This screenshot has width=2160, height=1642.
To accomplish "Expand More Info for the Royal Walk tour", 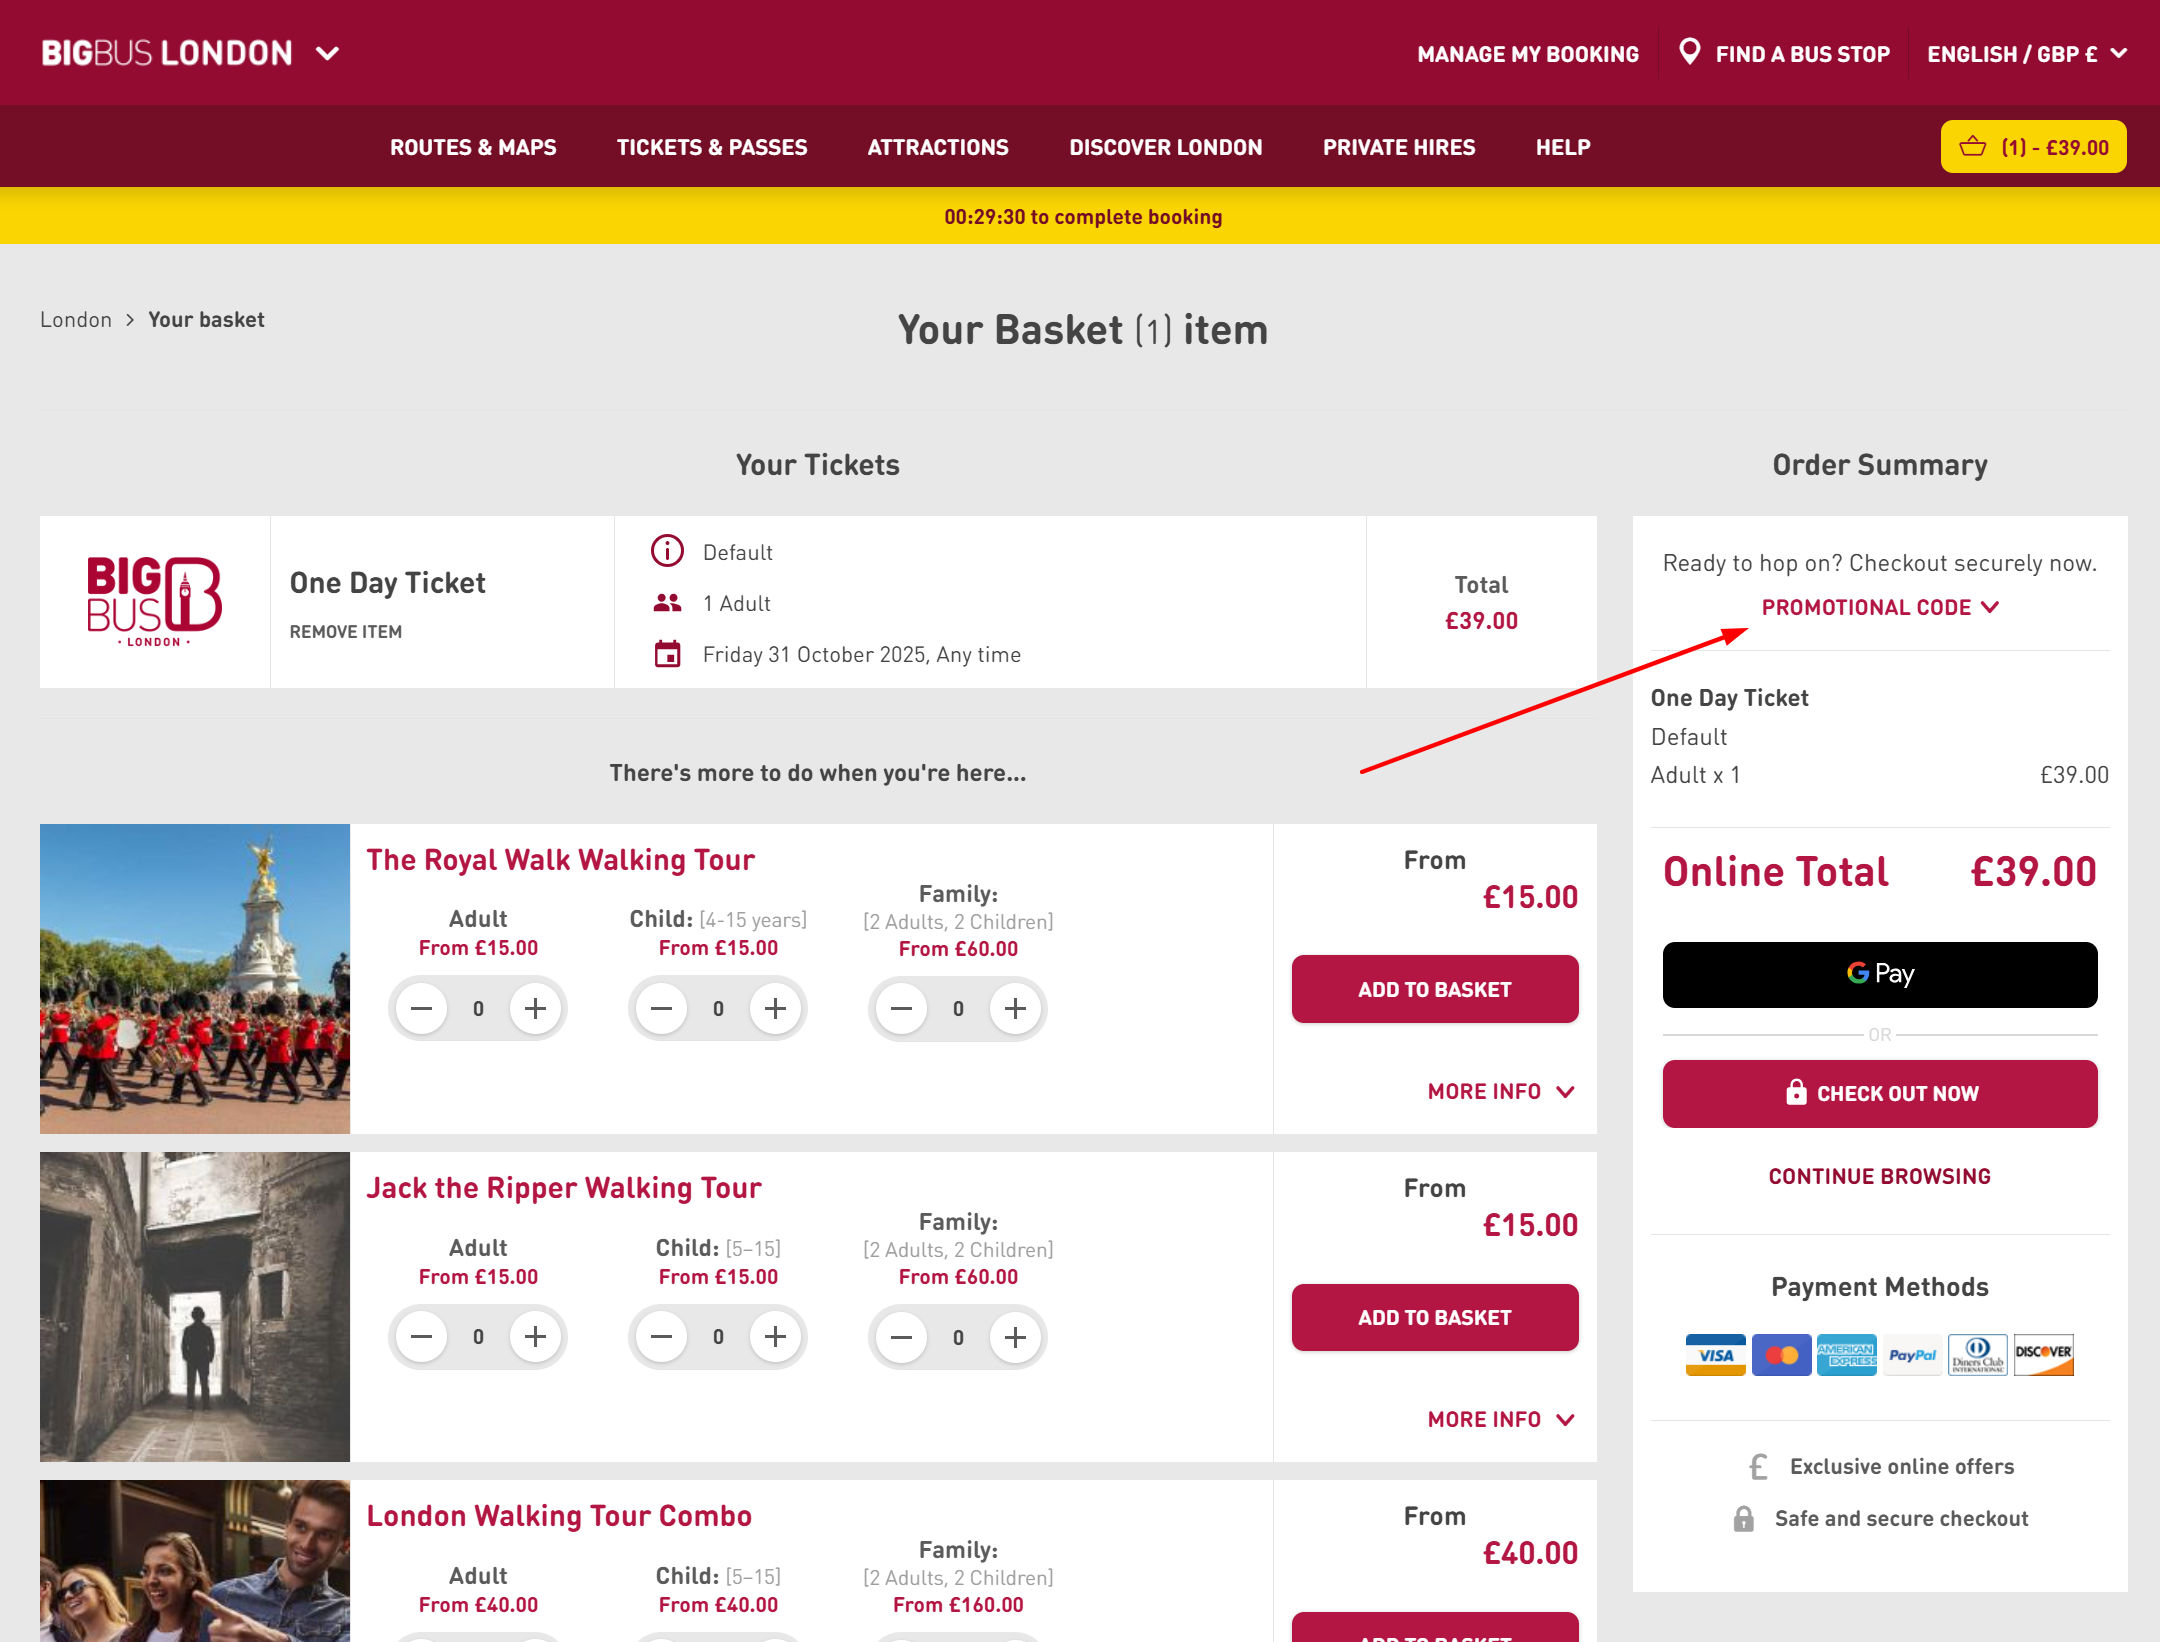I will pyautogui.click(x=1499, y=1091).
